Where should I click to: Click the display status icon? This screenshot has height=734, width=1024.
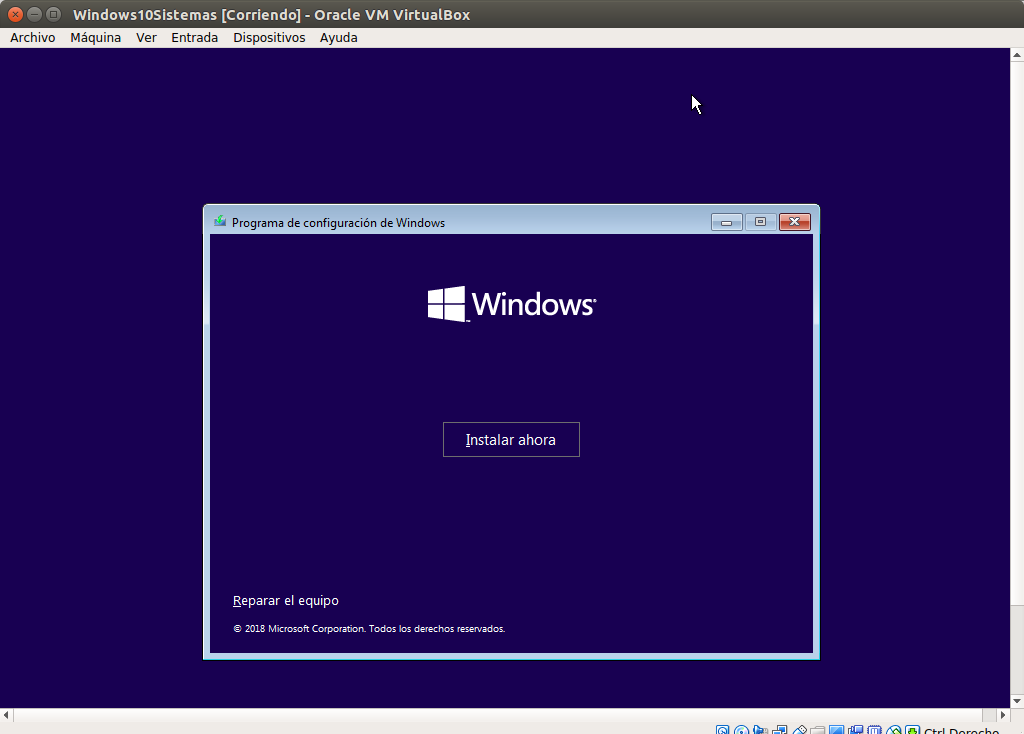pos(837,730)
